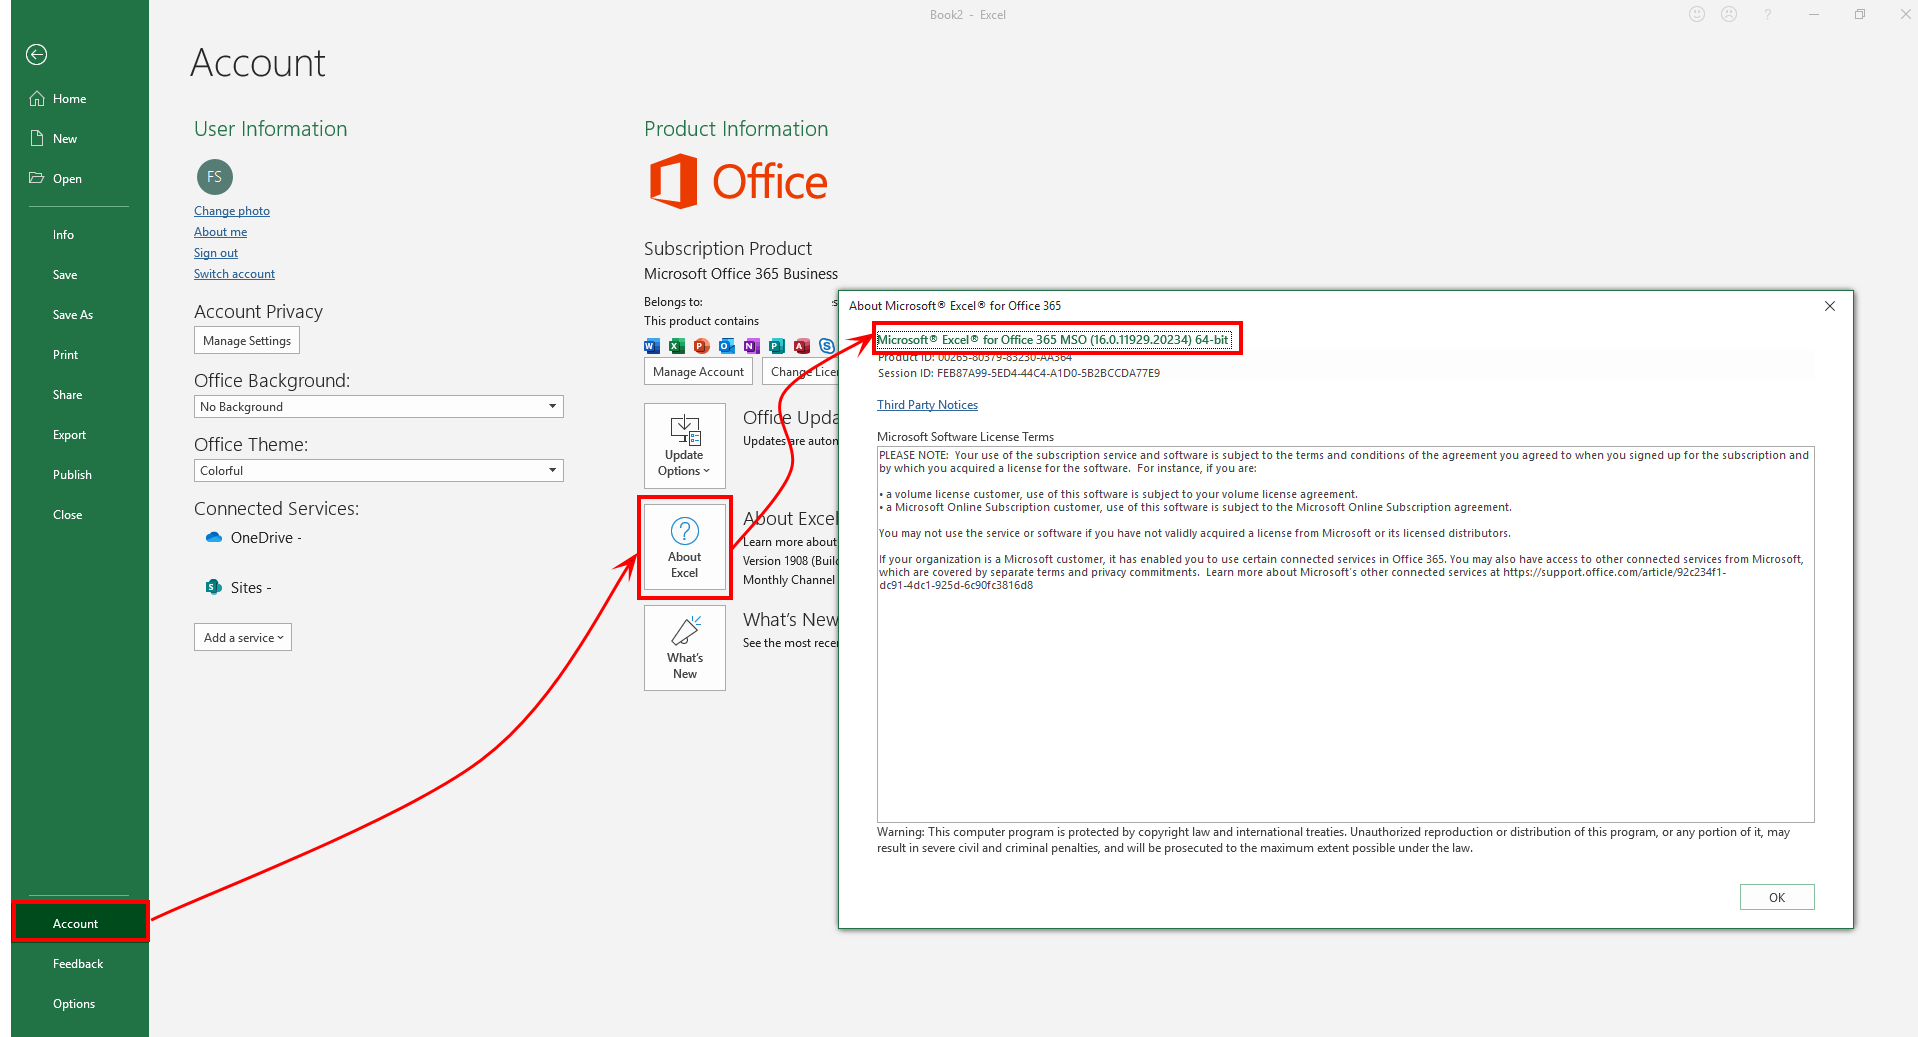The height and width of the screenshot is (1037, 1918).
Task: Select the Excel version text line
Action: pyautogui.click(x=1053, y=340)
